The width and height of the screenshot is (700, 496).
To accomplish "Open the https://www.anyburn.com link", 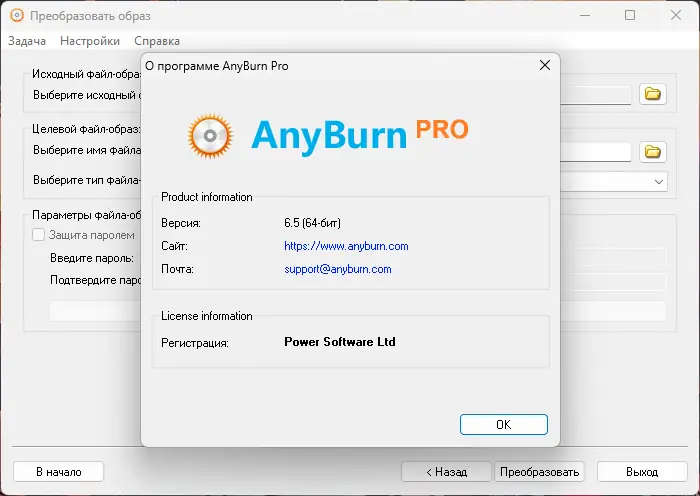I will (346, 246).
